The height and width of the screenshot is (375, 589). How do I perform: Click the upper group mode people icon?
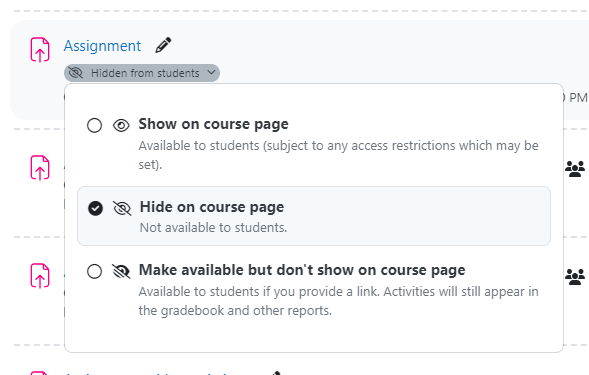[x=575, y=169]
